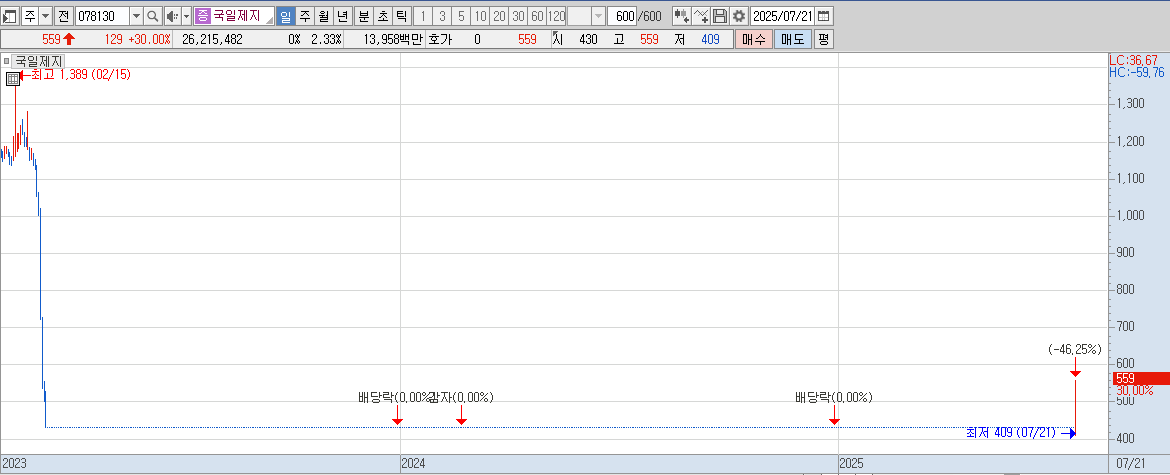The width and height of the screenshot is (1170, 475).
Task: Click the 평 button
Action: click(x=823, y=40)
